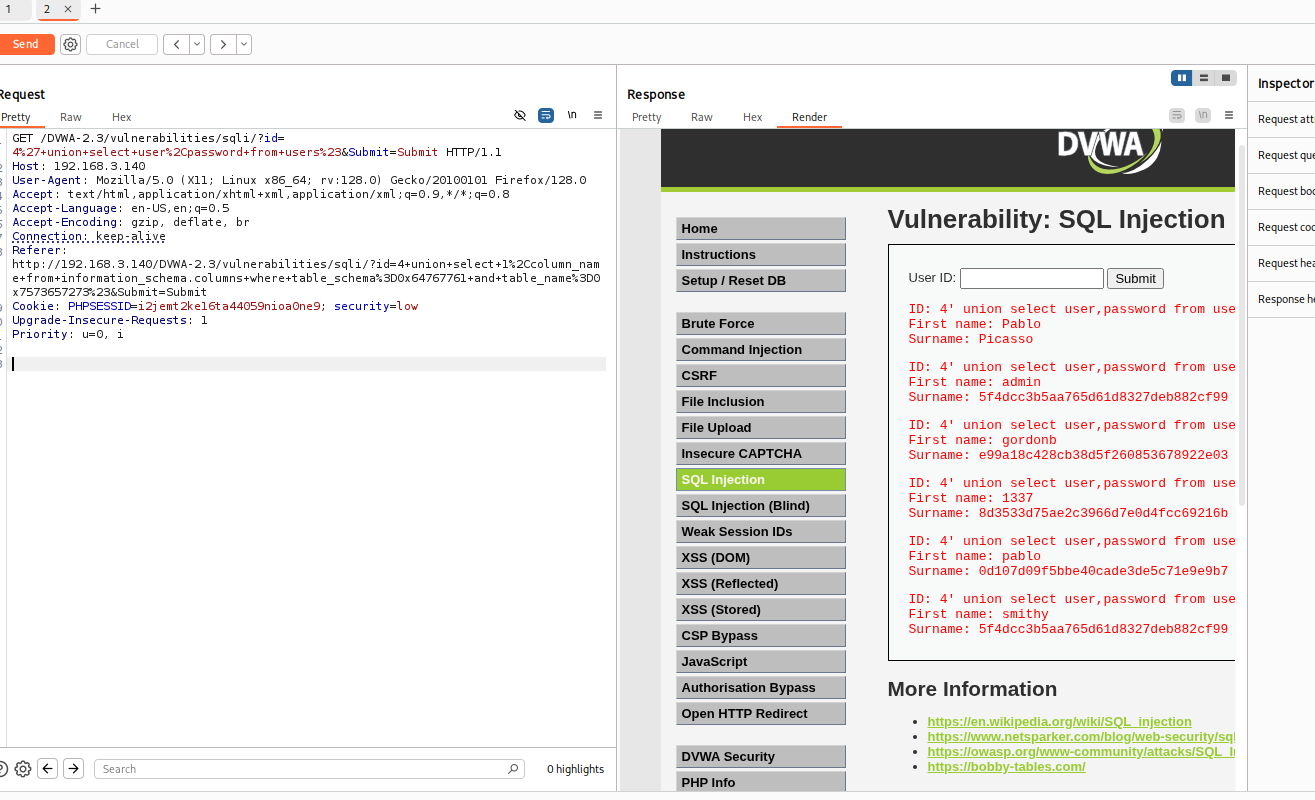Expand Request cookies in Inspector
1315x800 pixels.
coord(1282,227)
